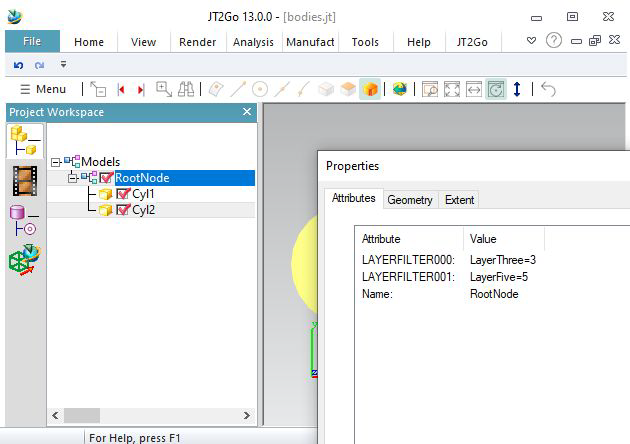Click the globe with arrow icon
Image resolution: width=630 pixels, height=444 pixels.
pos(400,89)
